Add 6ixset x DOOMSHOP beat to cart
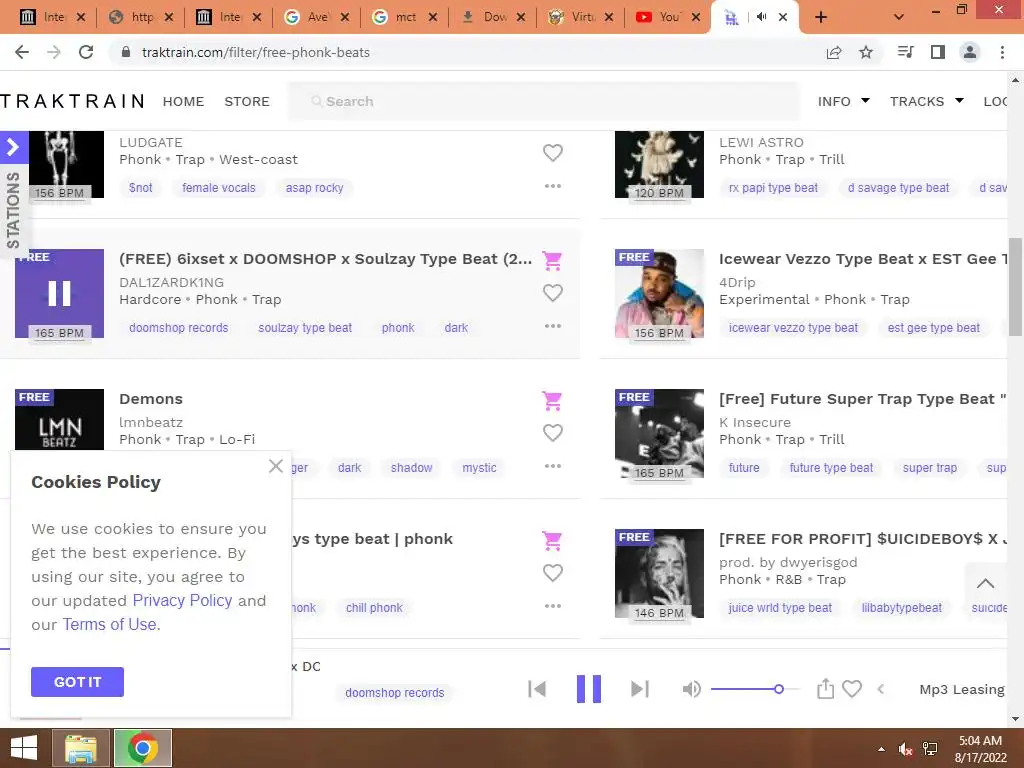The image size is (1024, 768). pyautogui.click(x=552, y=261)
